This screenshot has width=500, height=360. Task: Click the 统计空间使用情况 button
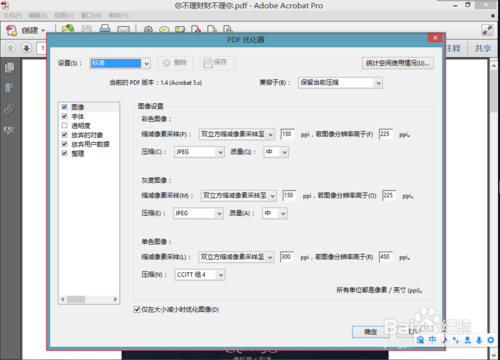398,63
